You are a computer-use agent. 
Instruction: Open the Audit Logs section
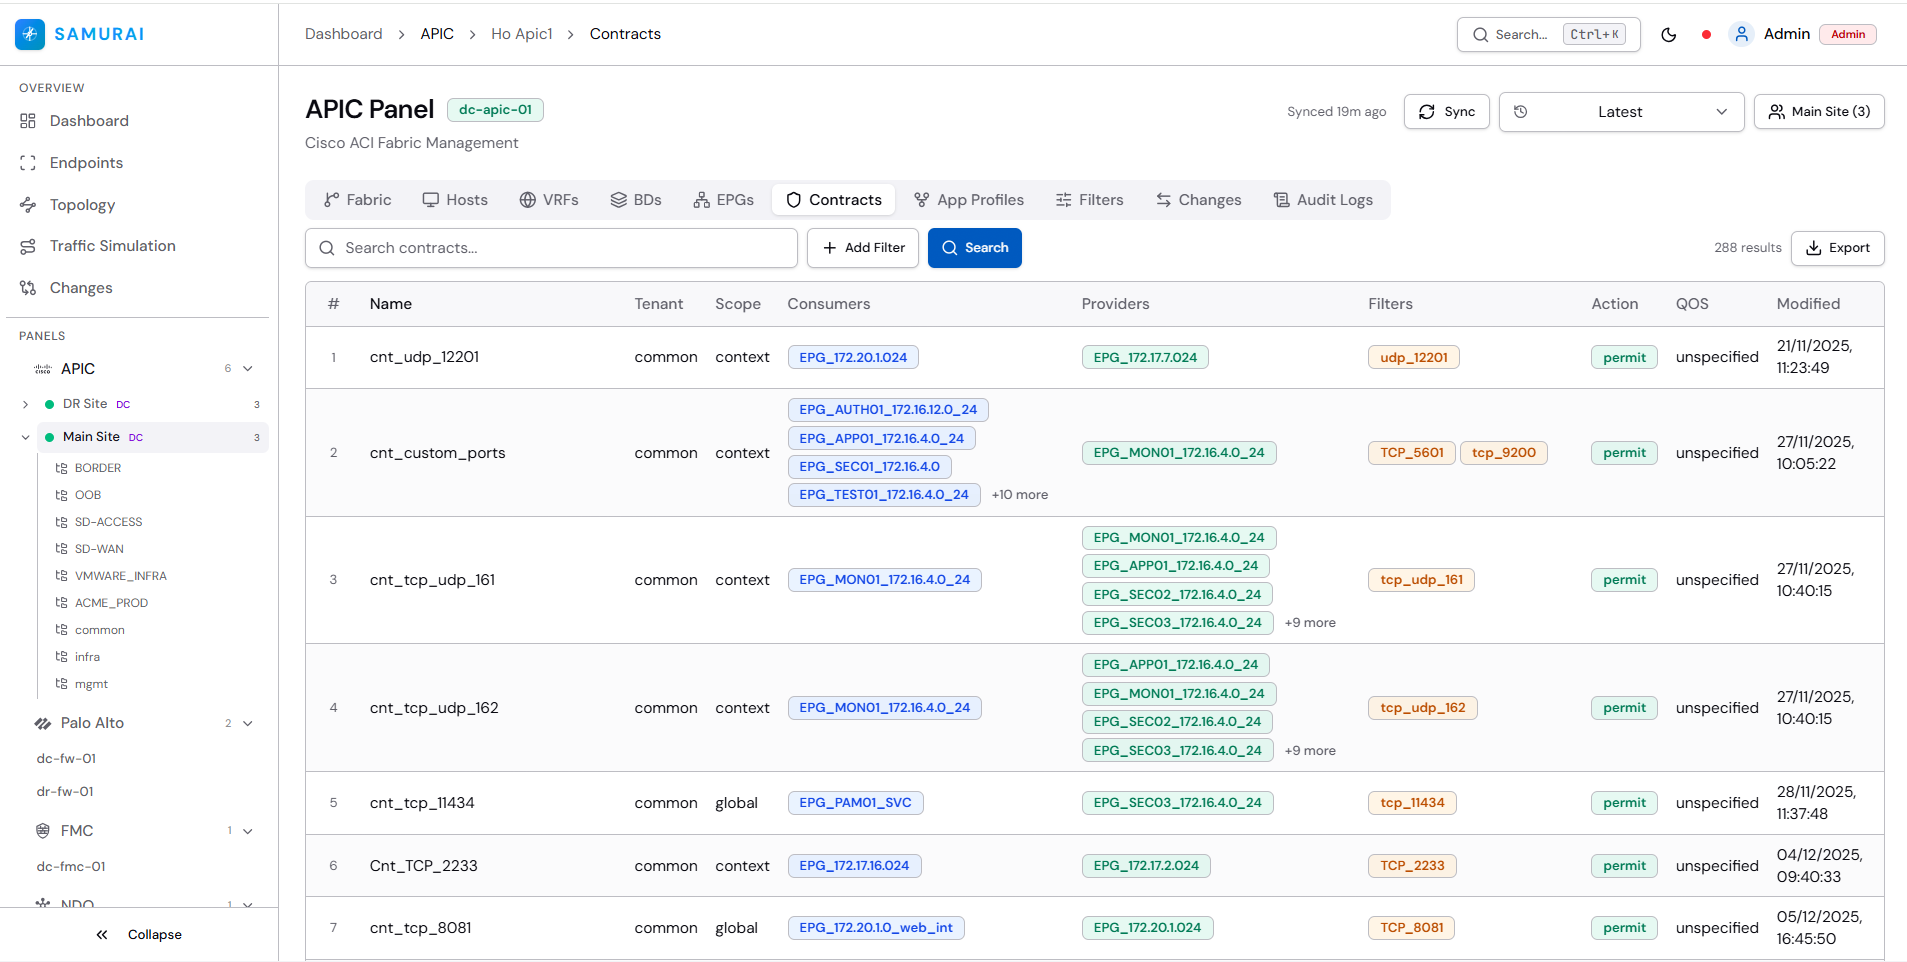point(1322,200)
